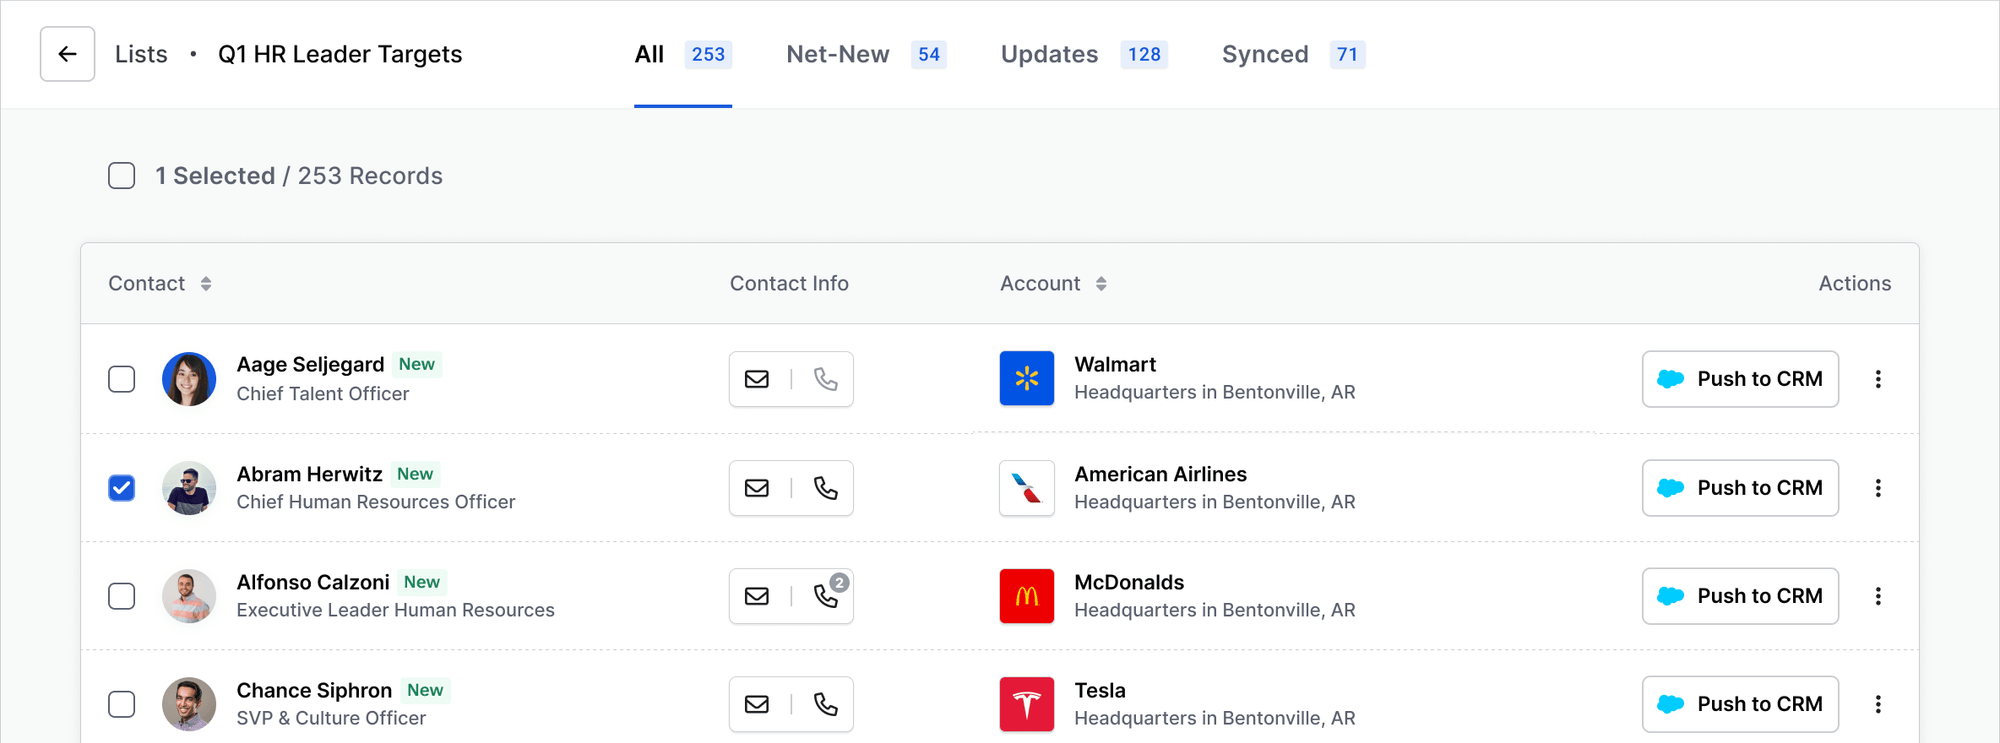Toggle the select-all records checkbox
Viewport: 2000px width, 743px height.
[122, 176]
